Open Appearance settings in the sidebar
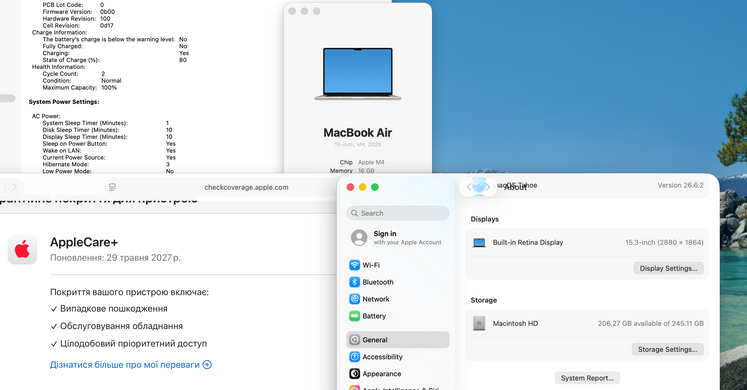The image size is (747, 390). click(398, 374)
